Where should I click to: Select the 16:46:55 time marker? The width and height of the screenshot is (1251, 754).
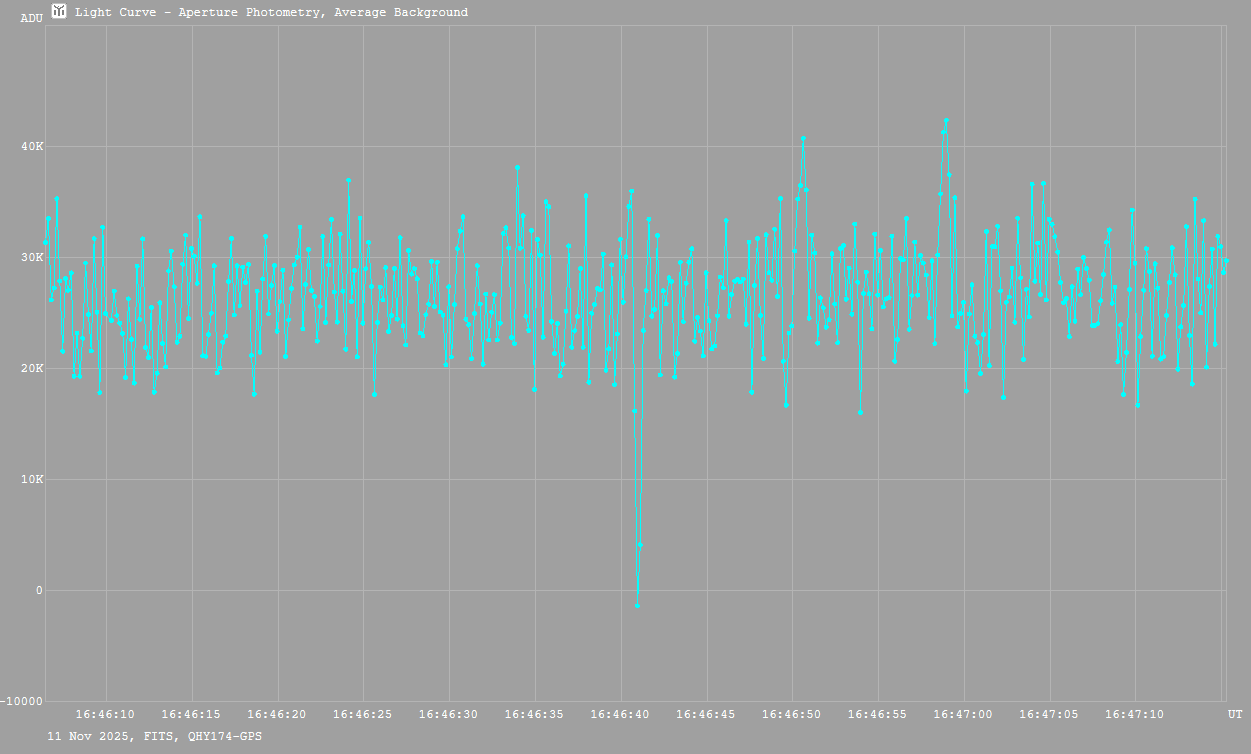click(x=877, y=715)
